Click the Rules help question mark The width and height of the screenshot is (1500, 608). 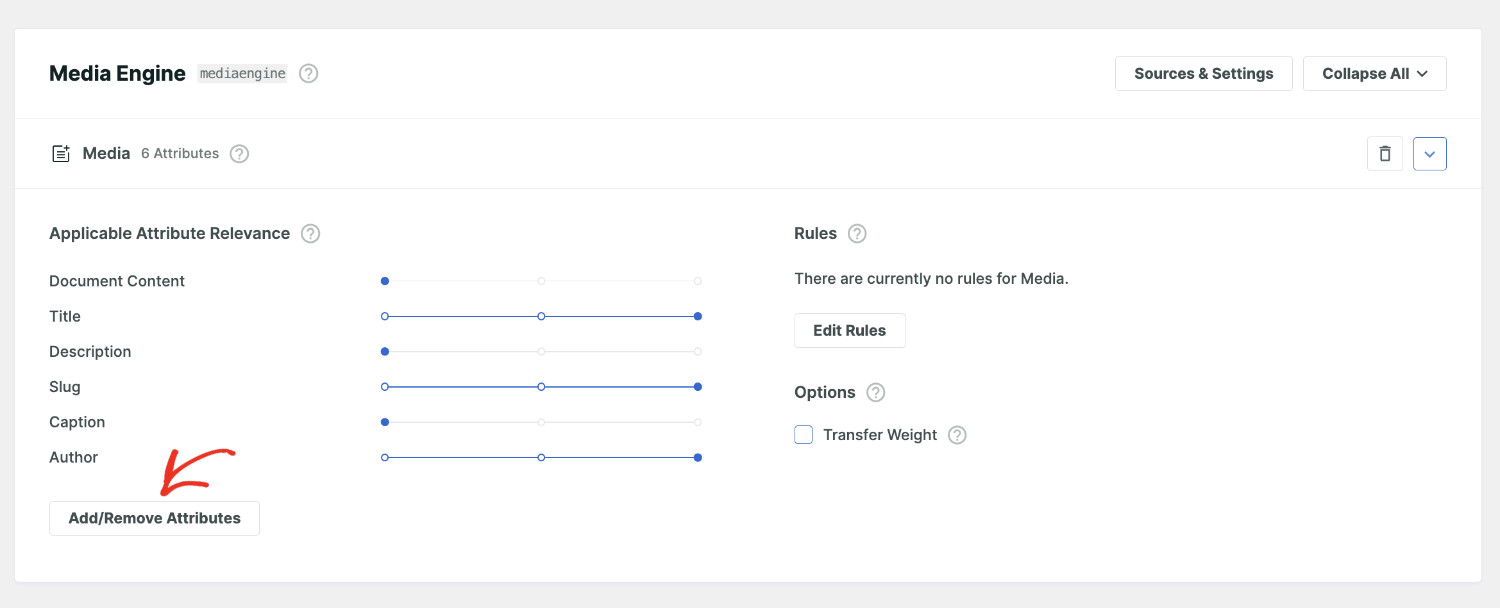coord(857,234)
